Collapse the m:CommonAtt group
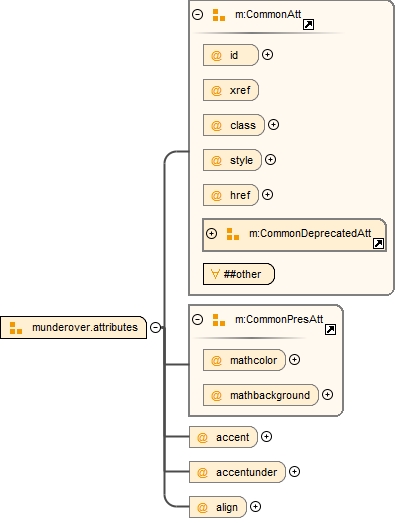396x523 pixels. [197, 14]
